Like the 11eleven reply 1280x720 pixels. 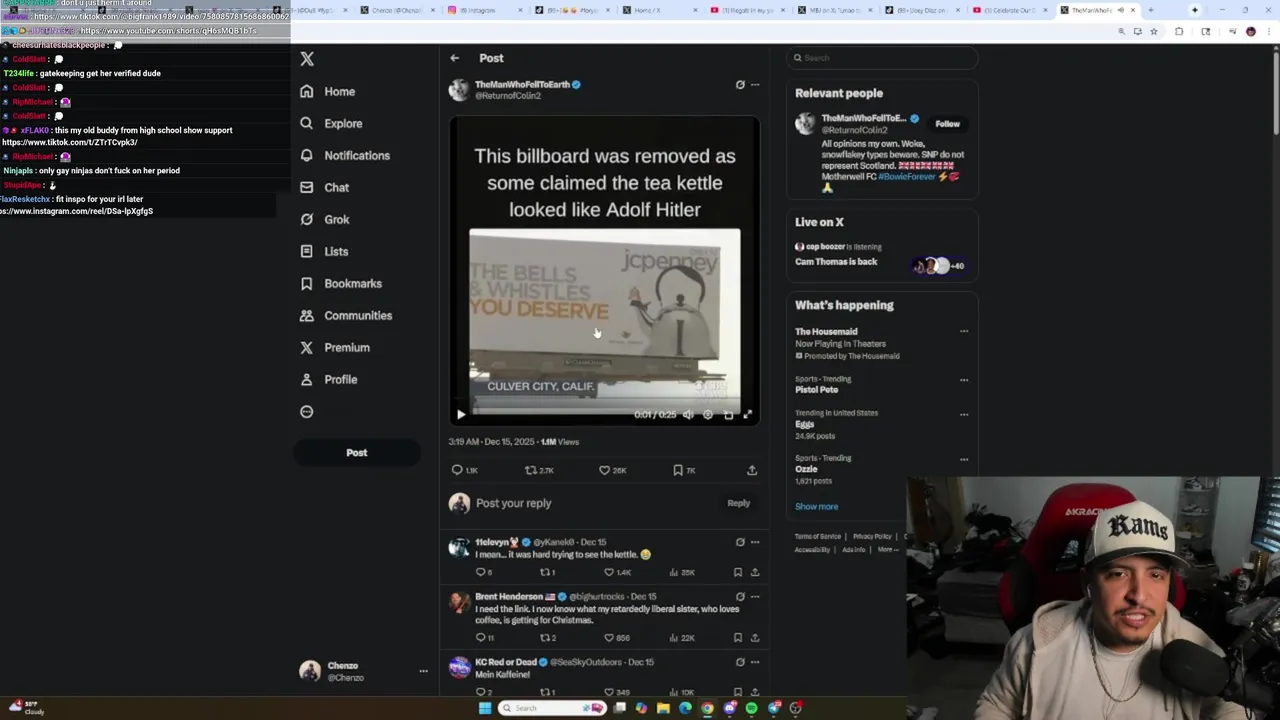point(619,572)
